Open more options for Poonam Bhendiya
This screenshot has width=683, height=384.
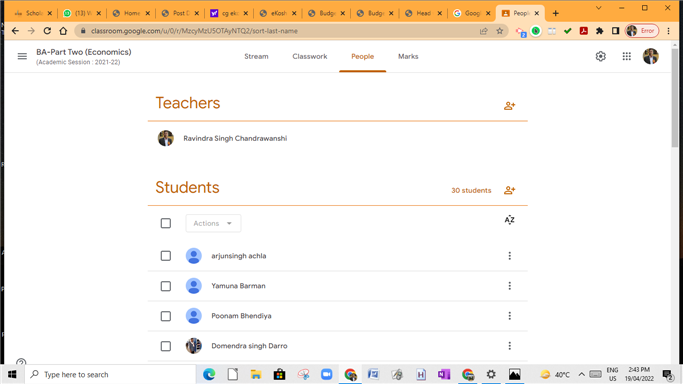tap(509, 316)
